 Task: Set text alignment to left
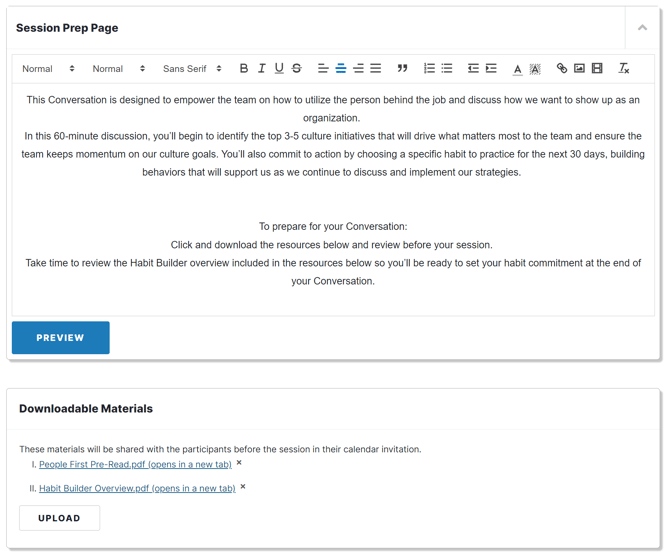point(323,69)
